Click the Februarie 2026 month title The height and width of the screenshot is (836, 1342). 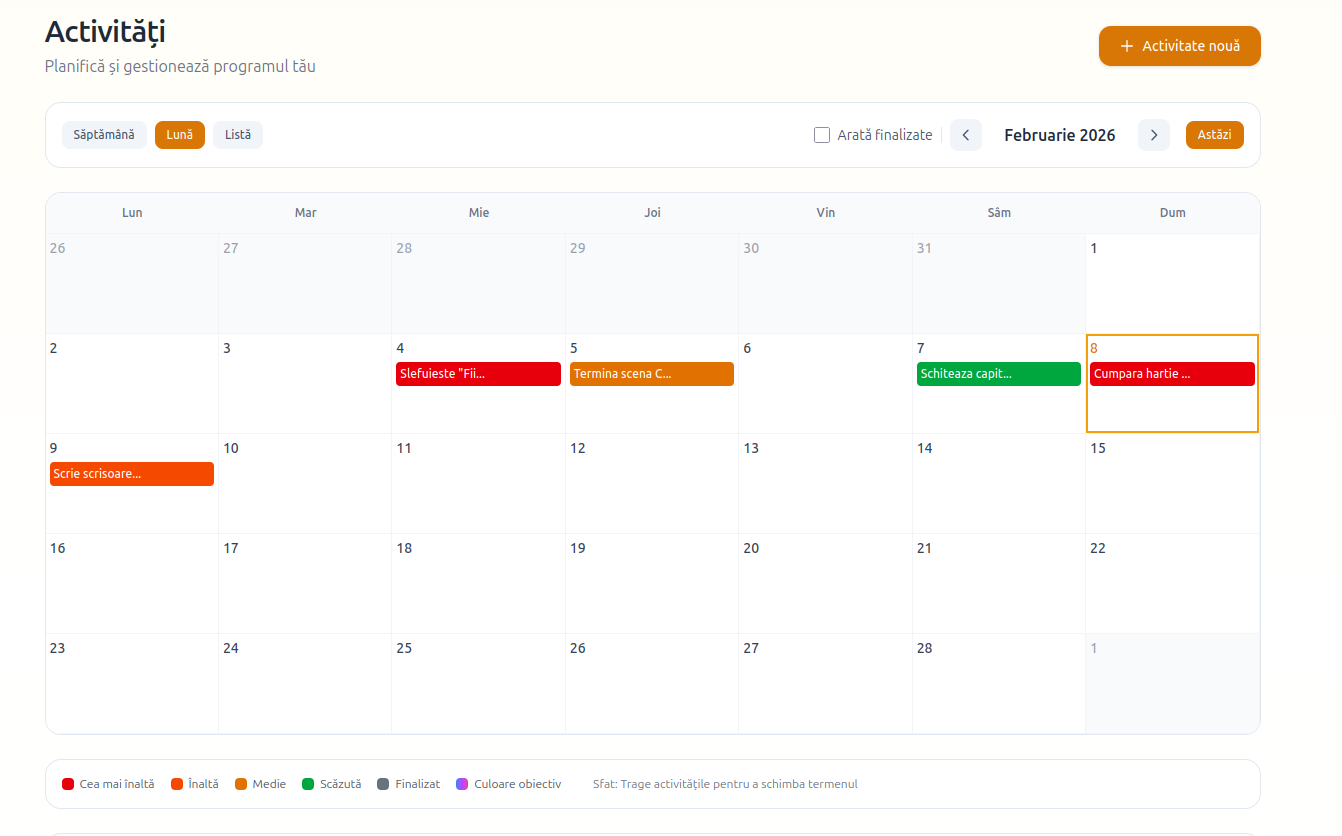pos(1060,135)
